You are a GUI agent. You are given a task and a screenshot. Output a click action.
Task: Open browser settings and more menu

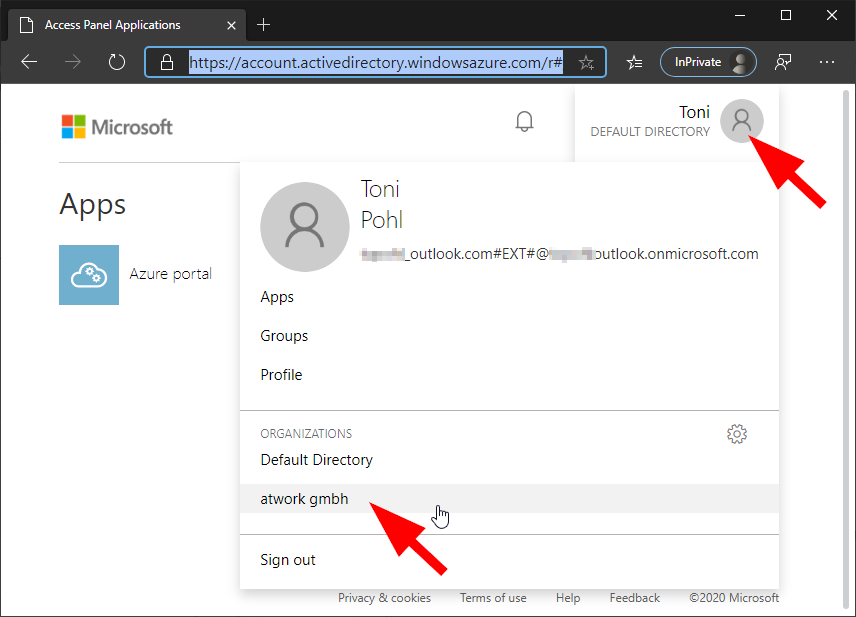(826, 62)
